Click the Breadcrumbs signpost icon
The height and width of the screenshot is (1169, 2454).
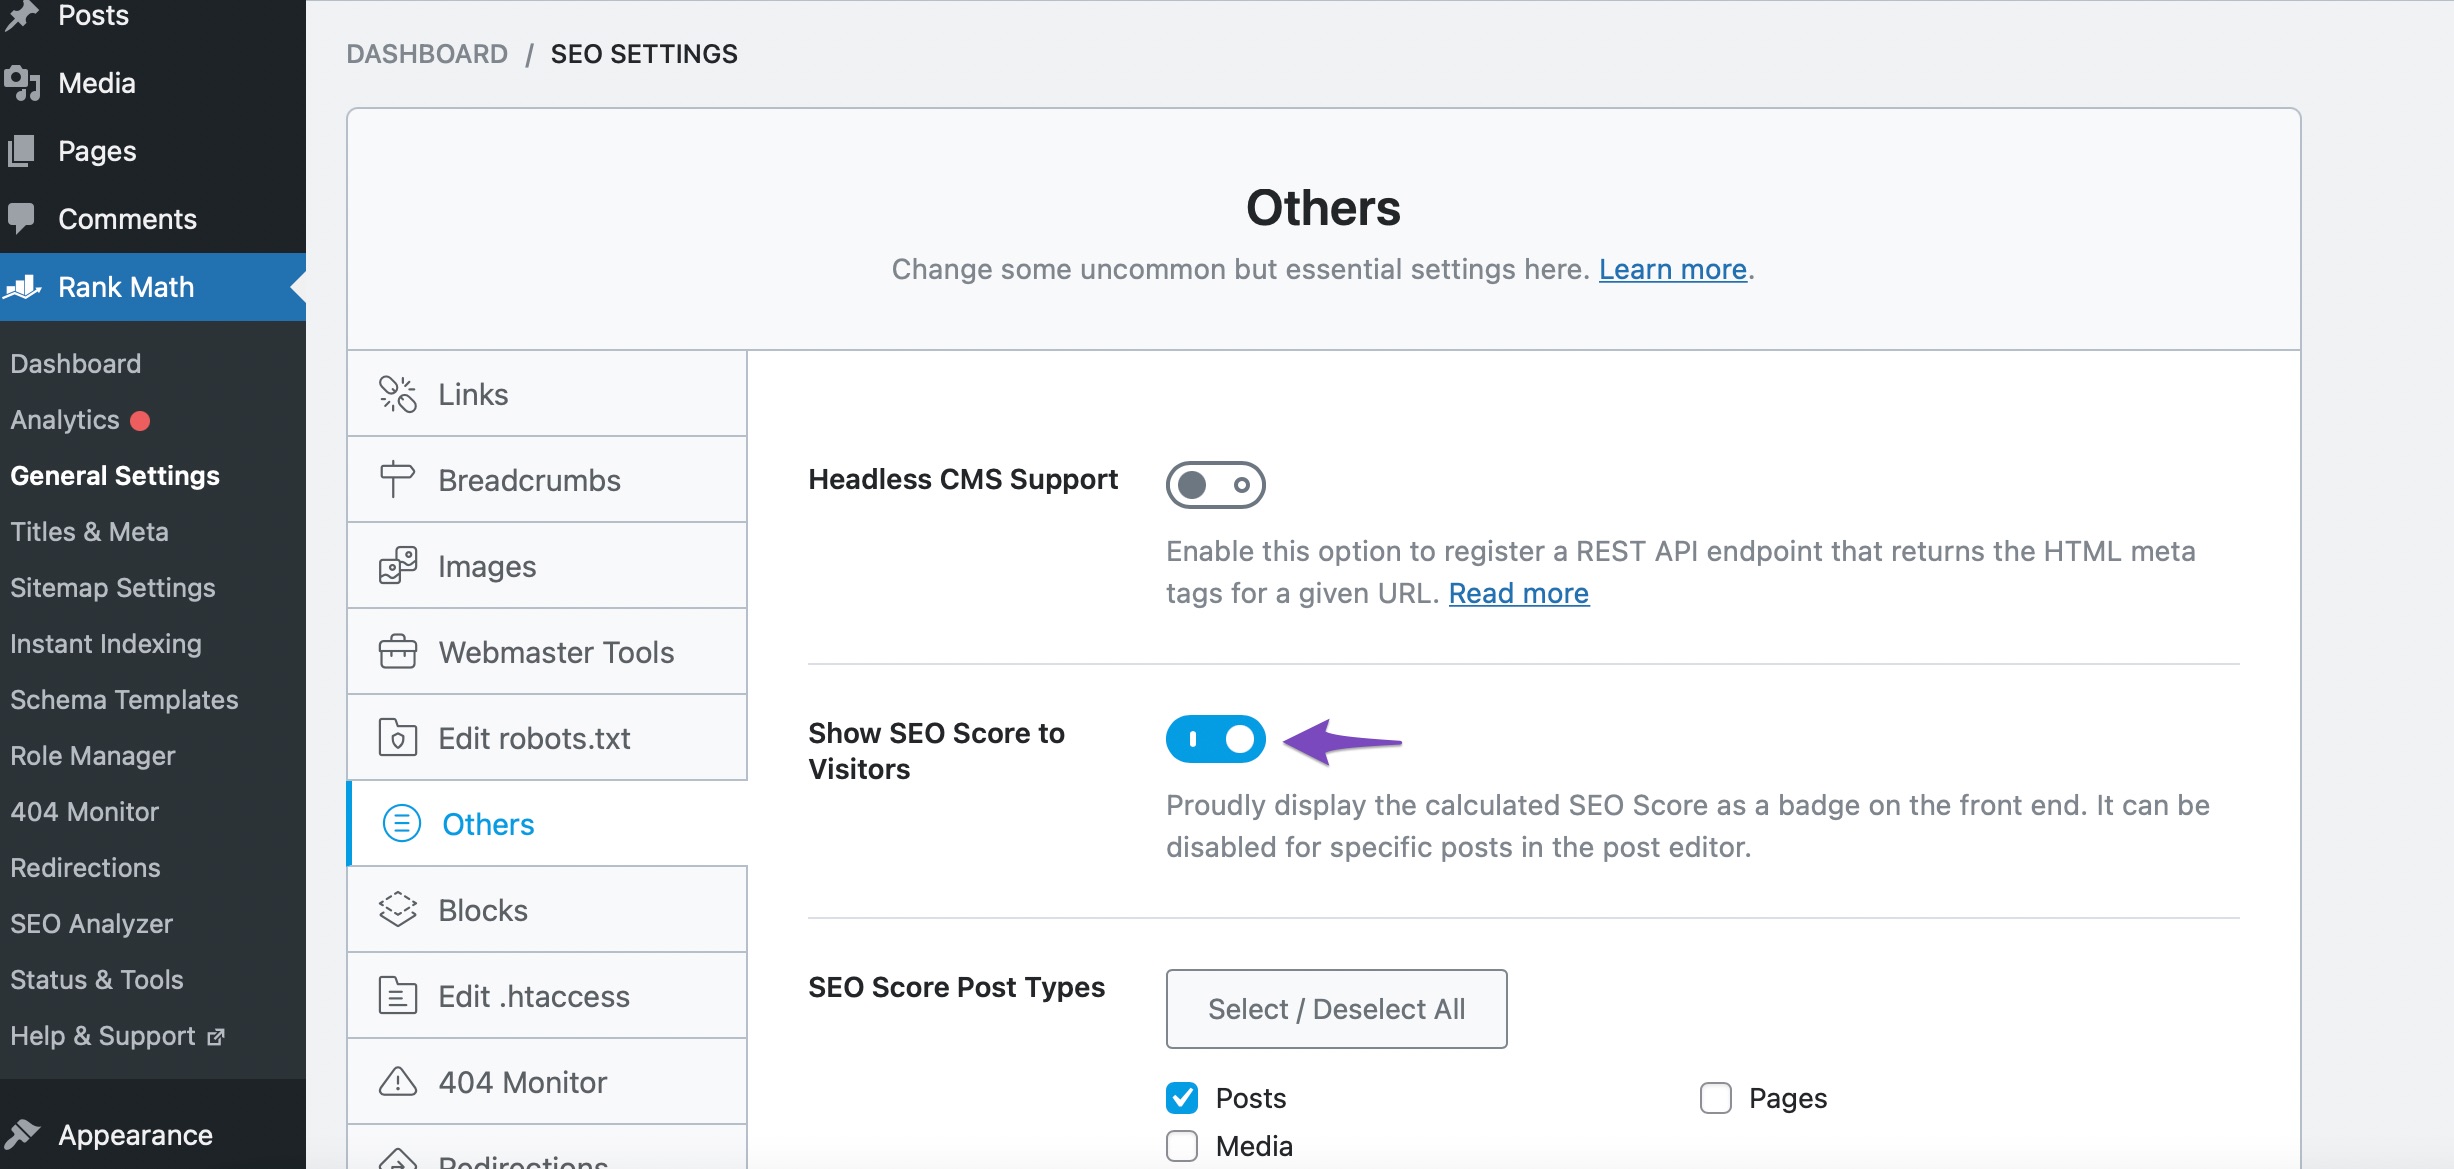click(397, 480)
